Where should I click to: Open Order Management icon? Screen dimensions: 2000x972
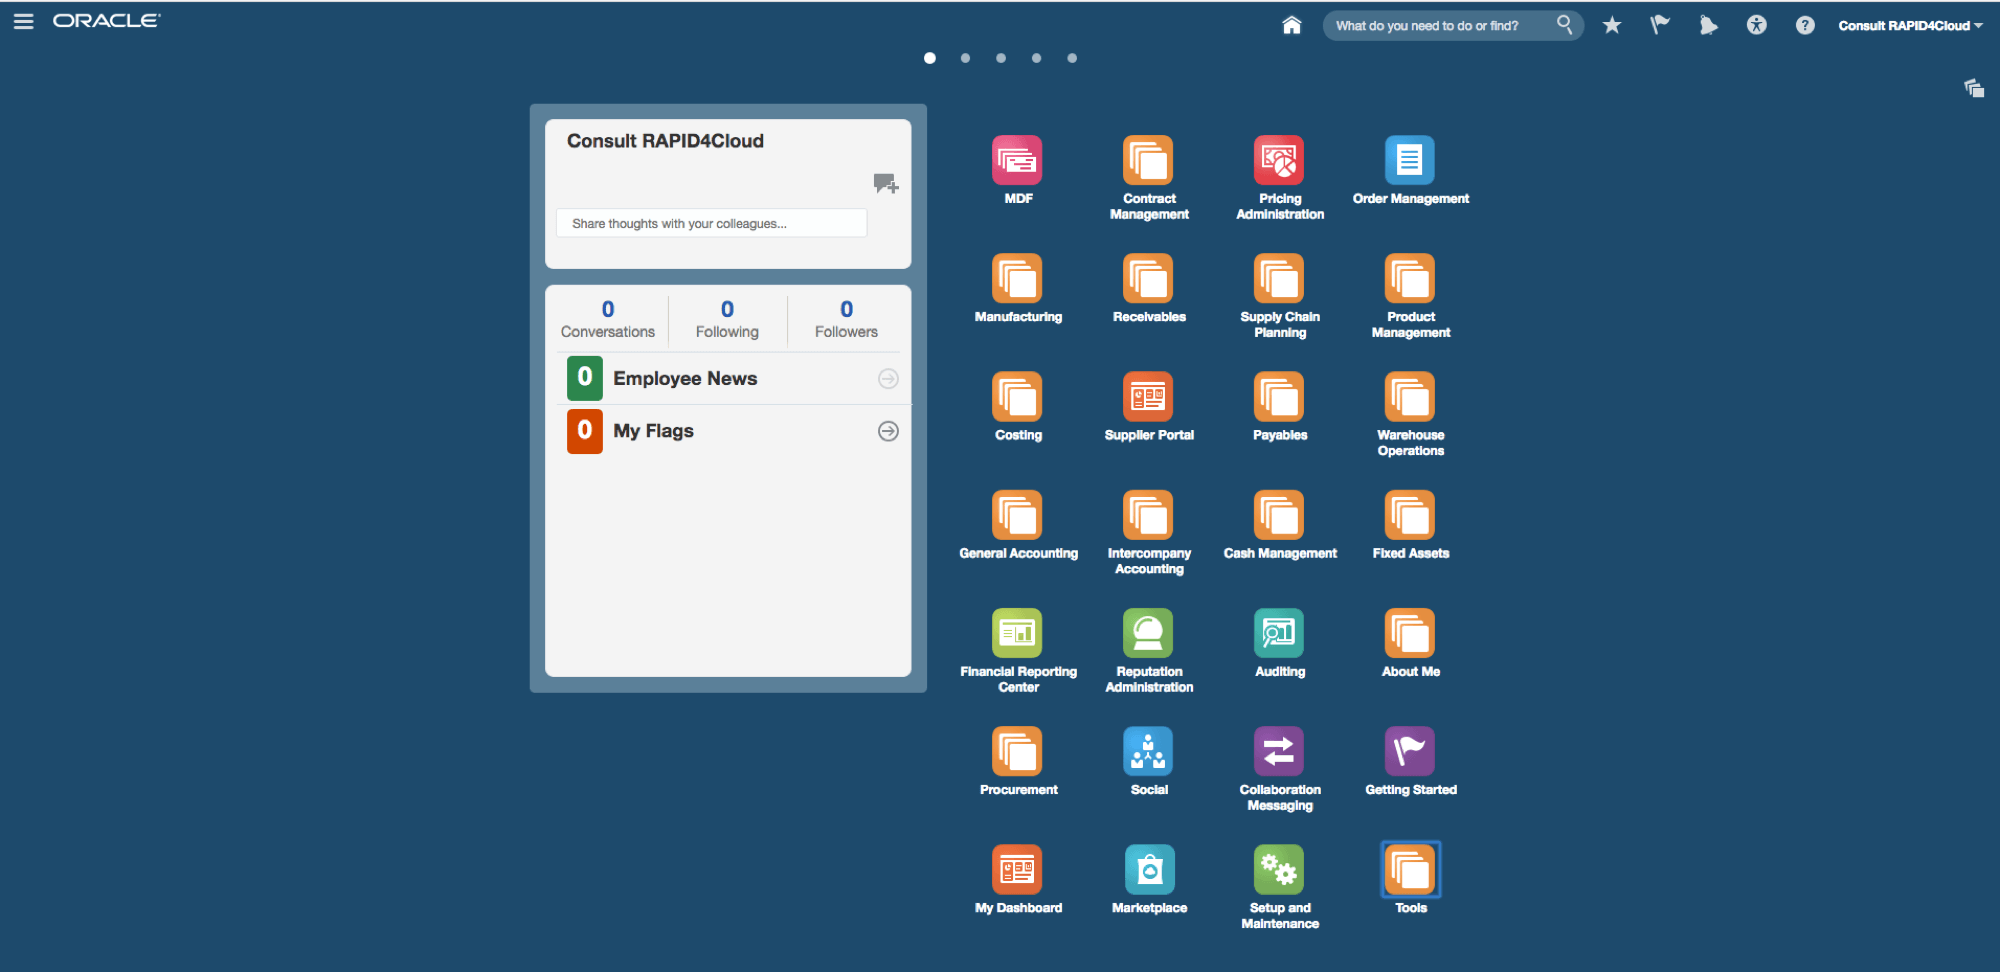click(1410, 160)
